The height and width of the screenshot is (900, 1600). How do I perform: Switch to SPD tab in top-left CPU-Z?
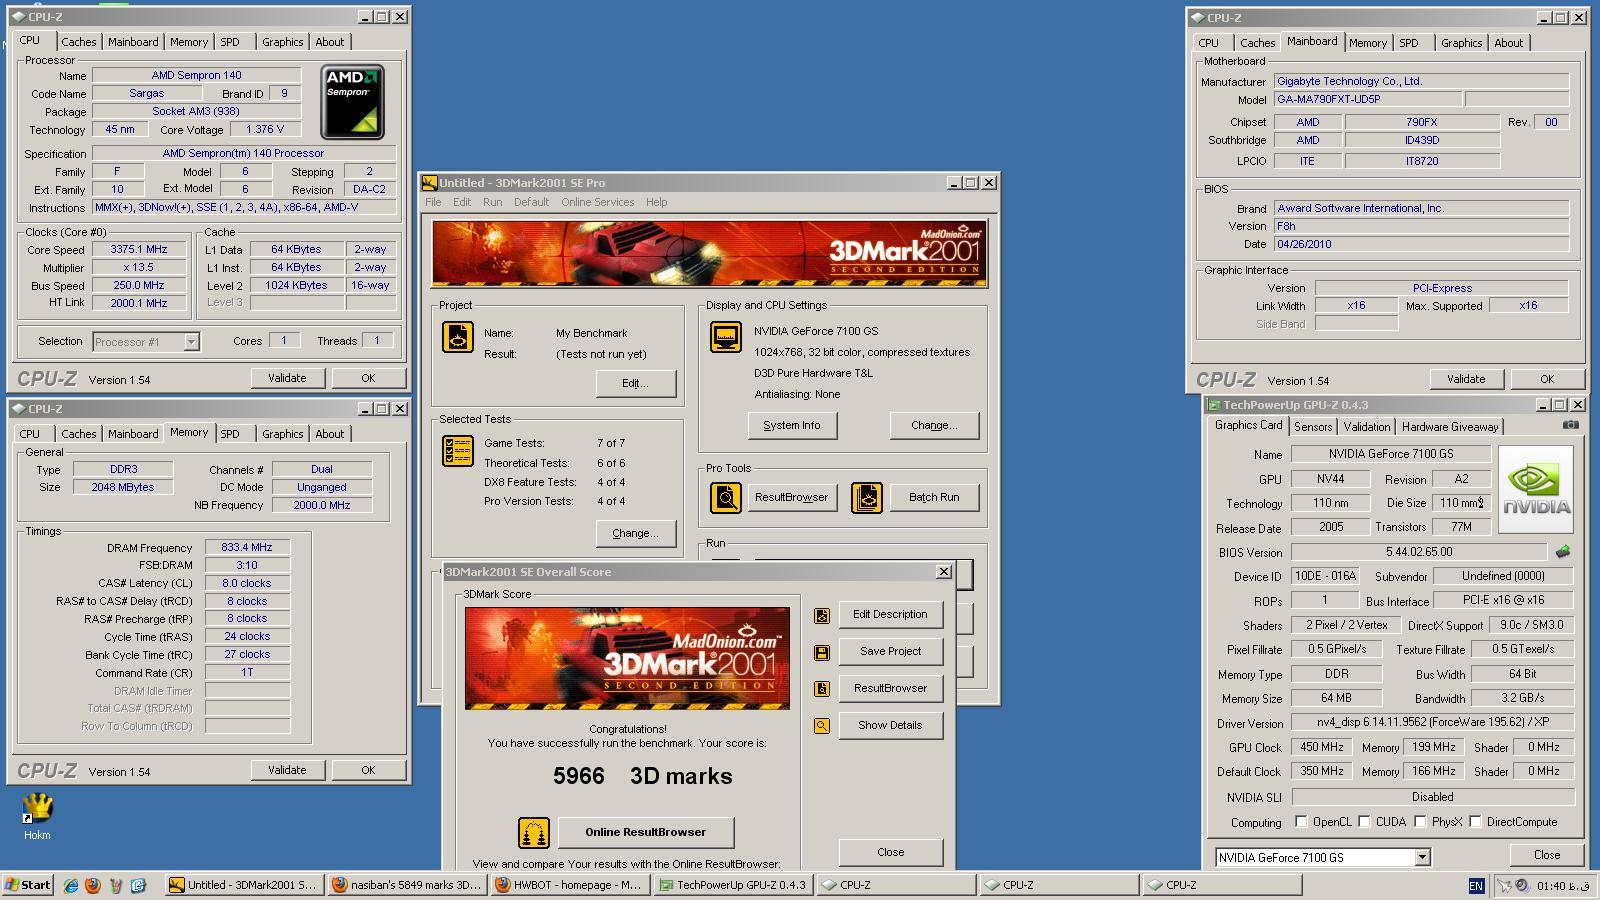(x=230, y=42)
